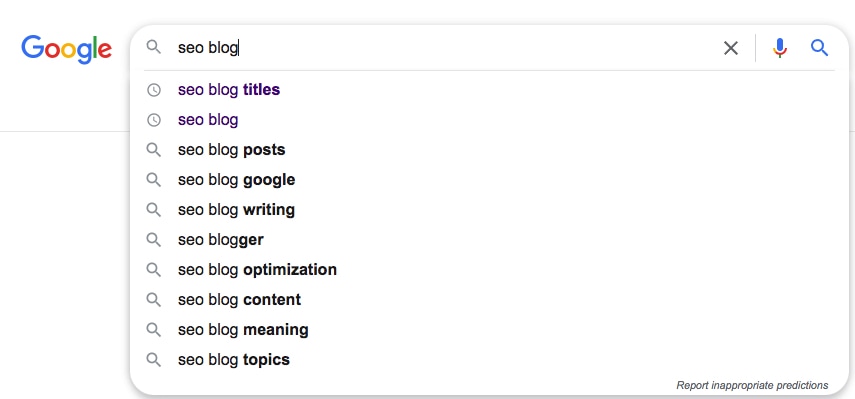Screen dimensions: 855x399
Task: Click the history clock icon beside 'seo blog'
Action: point(154,120)
